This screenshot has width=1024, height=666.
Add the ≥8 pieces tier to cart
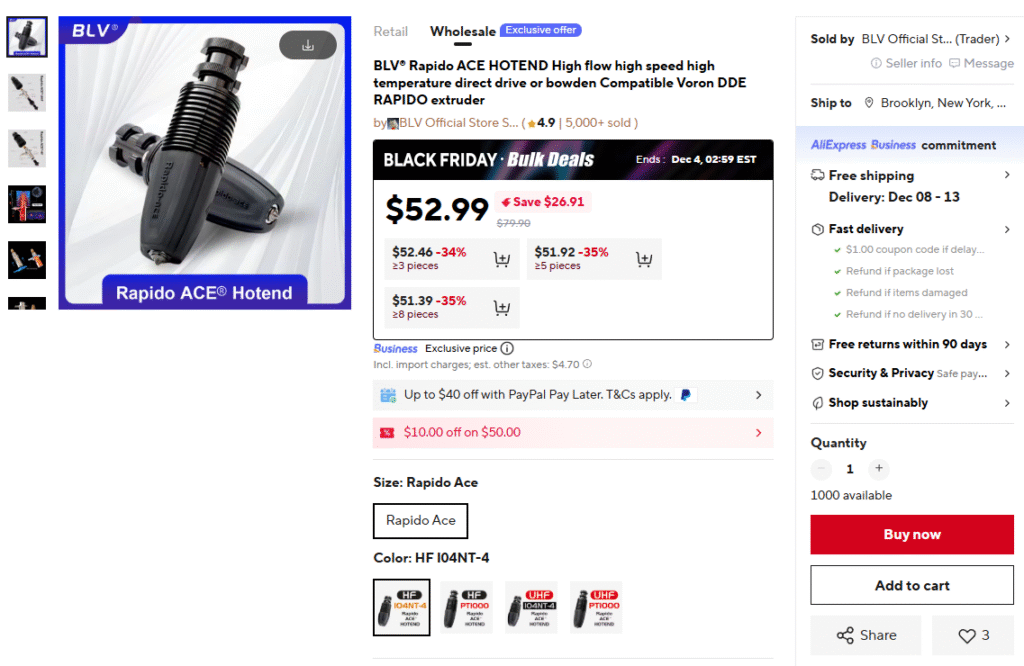tap(502, 308)
